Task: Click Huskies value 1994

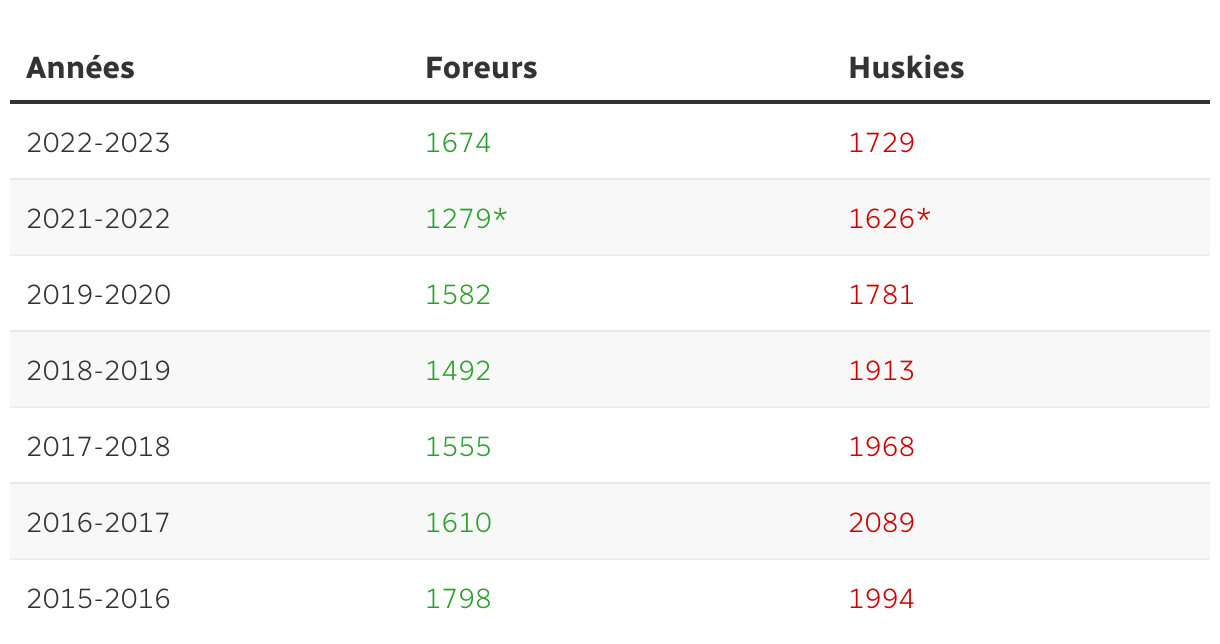Action: [881, 599]
